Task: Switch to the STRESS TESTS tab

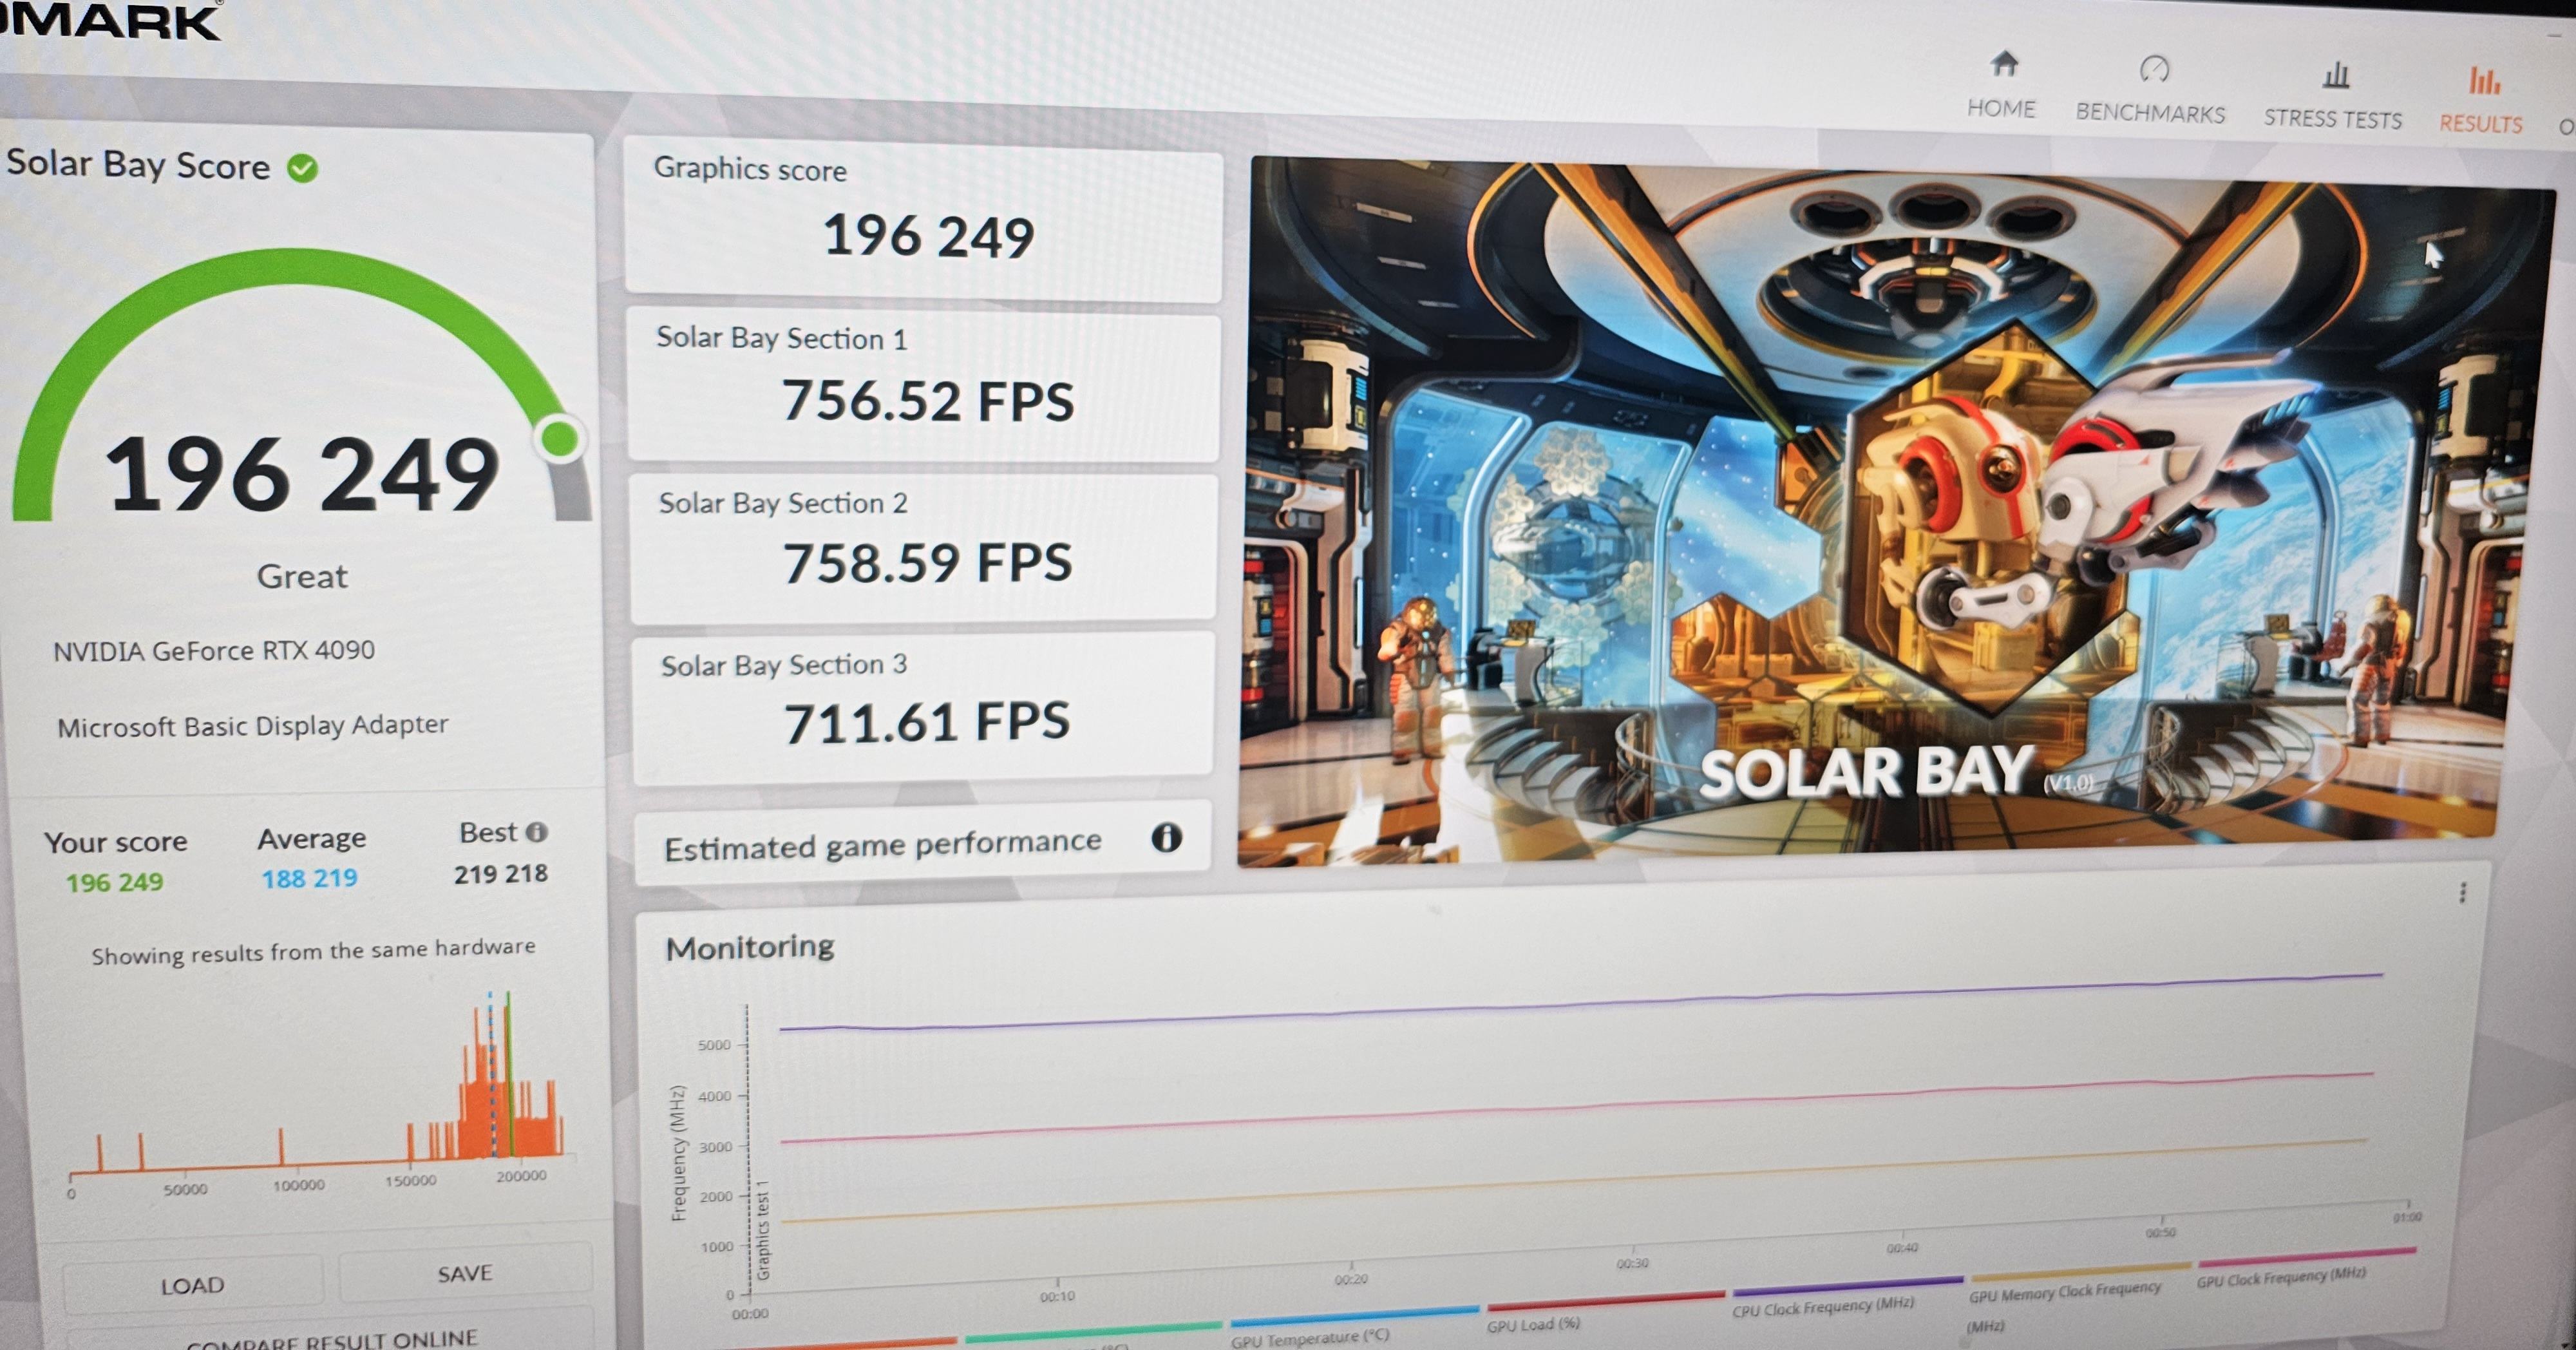Action: click(x=2332, y=97)
